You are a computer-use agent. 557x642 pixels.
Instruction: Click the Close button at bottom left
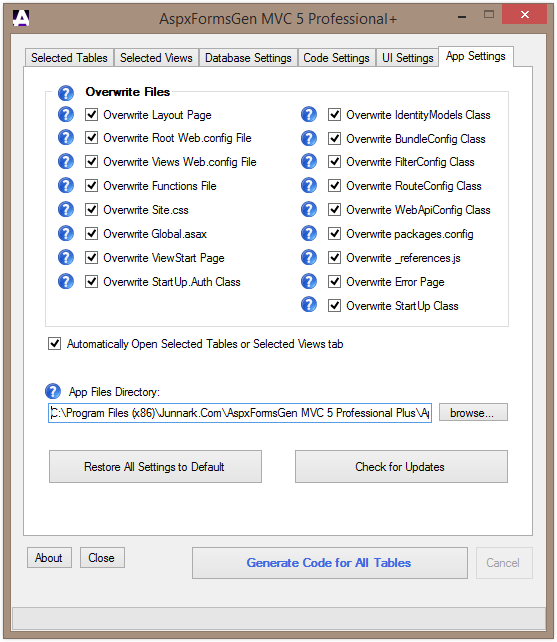click(x=102, y=558)
